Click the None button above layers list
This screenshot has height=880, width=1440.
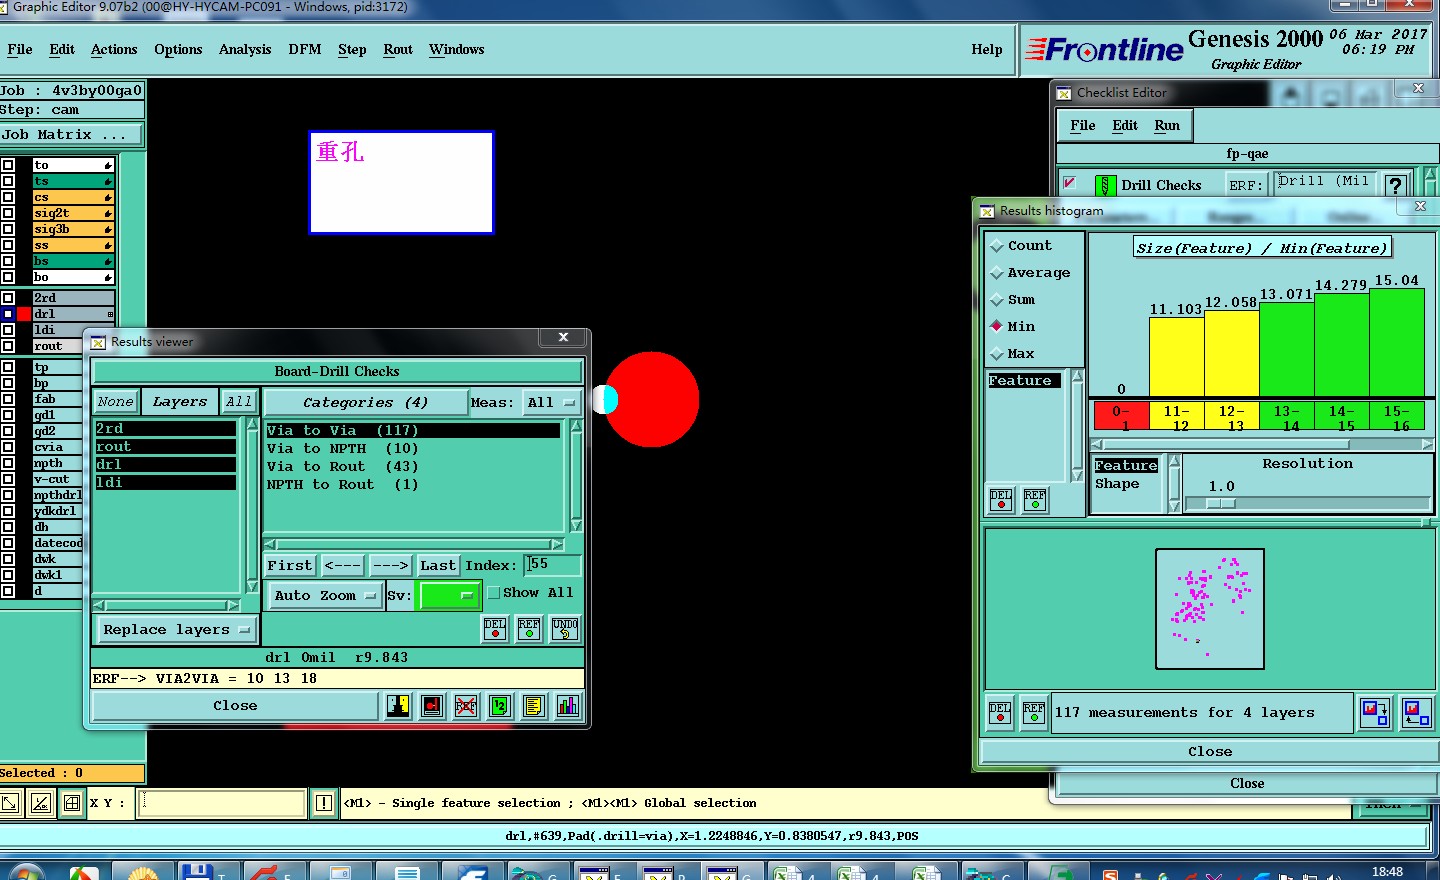(115, 402)
